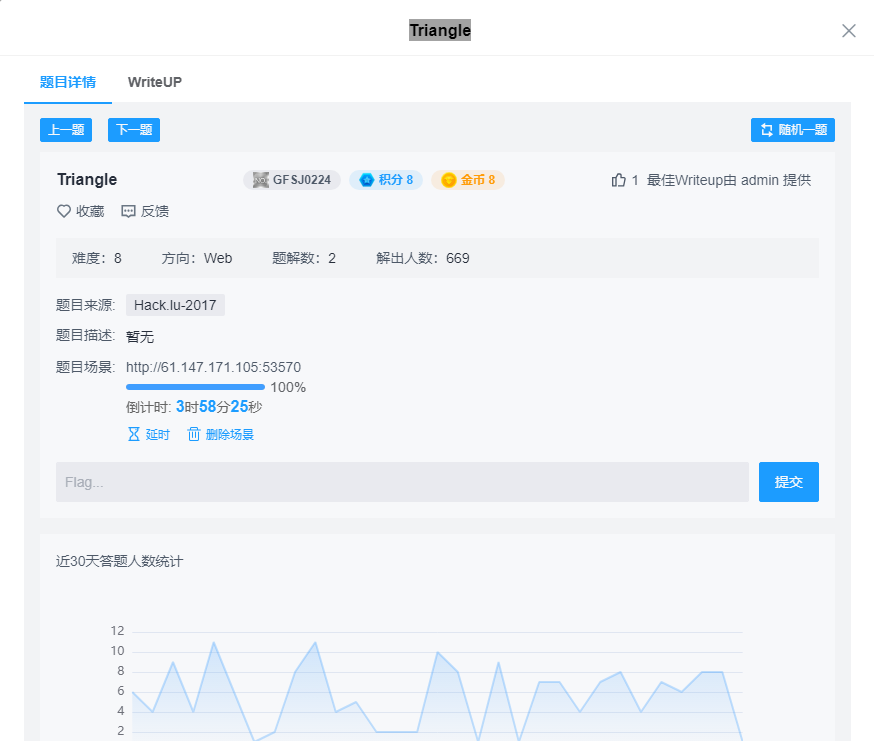Click the 近30天答题人数统计 chart heading
The height and width of the screenshot is (741, 874).
coord(119,561)
